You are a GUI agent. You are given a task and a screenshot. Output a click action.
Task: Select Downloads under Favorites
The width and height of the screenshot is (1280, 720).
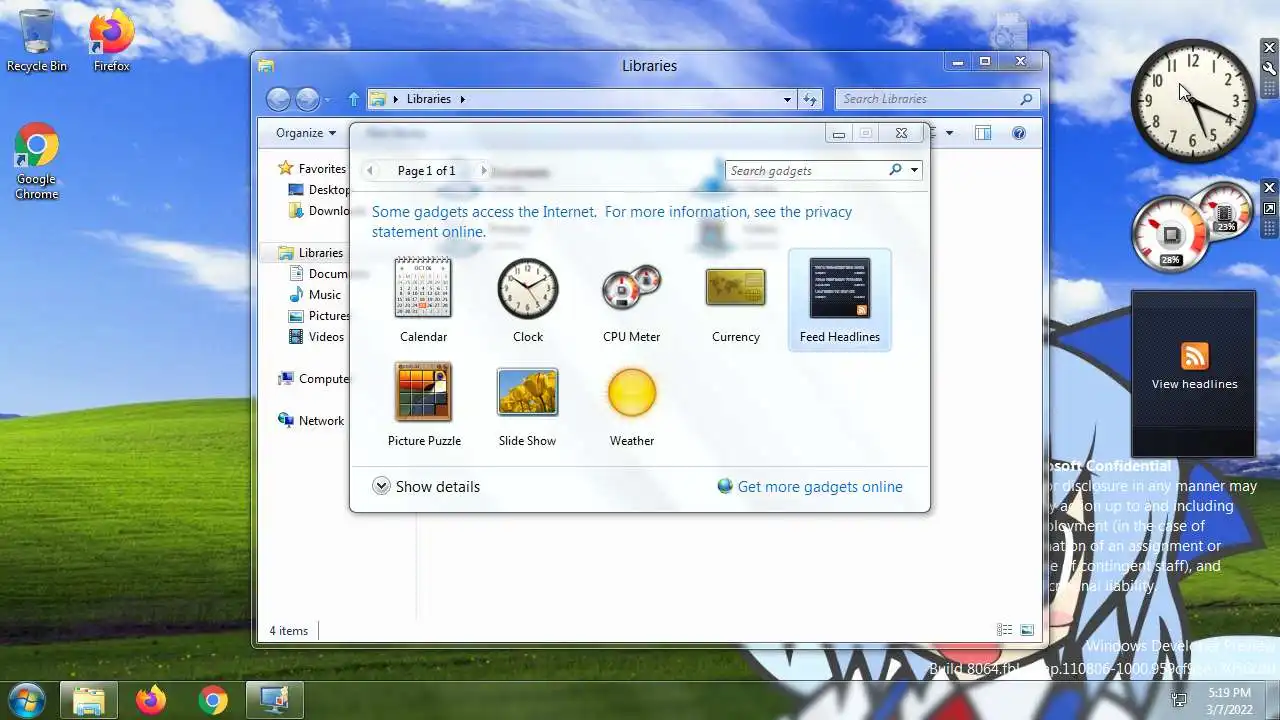[319, 211]
